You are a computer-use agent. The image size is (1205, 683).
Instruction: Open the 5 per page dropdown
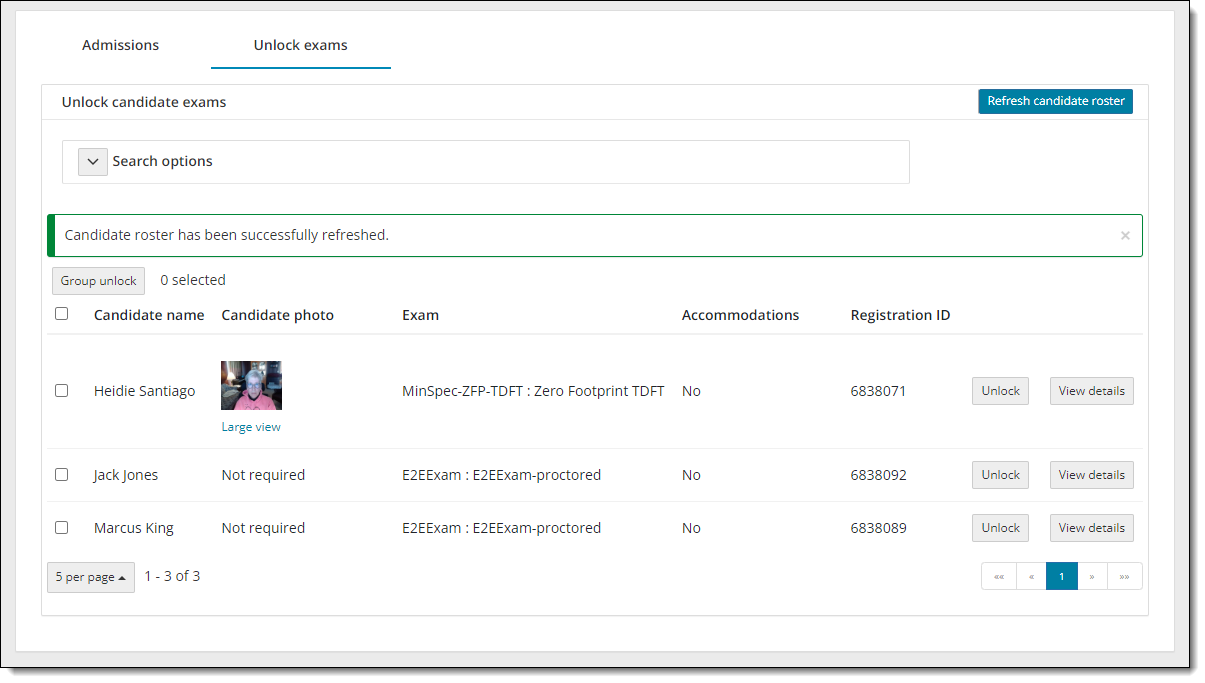pyautogui.click(x=91, y=577)
